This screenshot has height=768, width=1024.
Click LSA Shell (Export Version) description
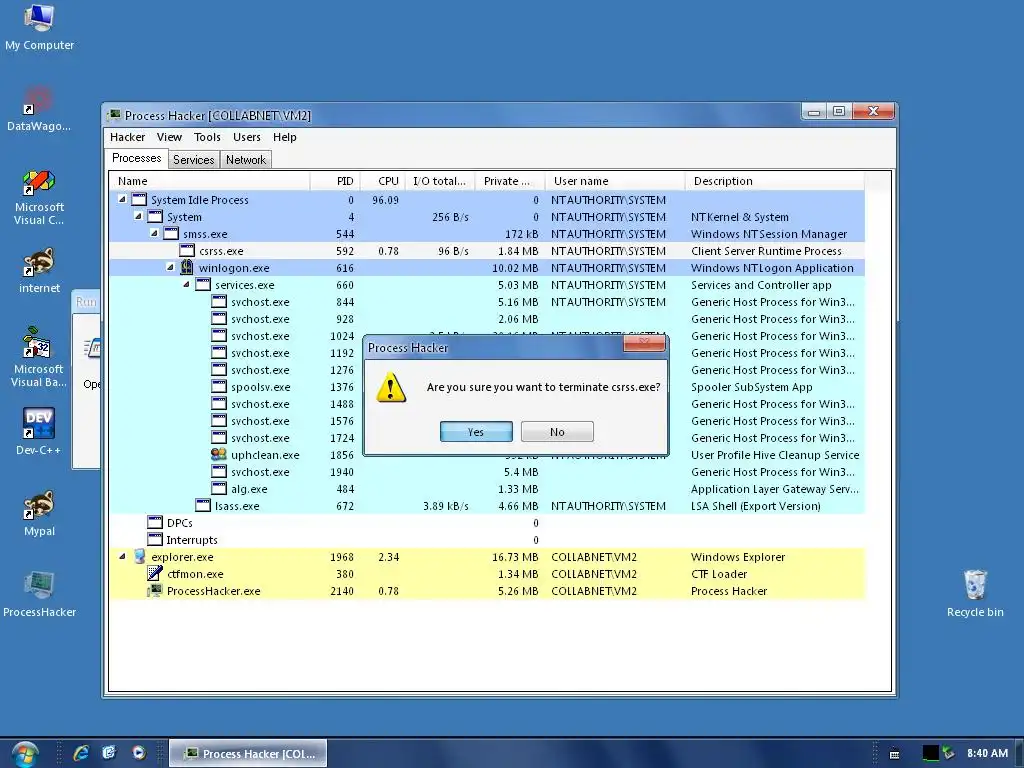click(756, 506)
